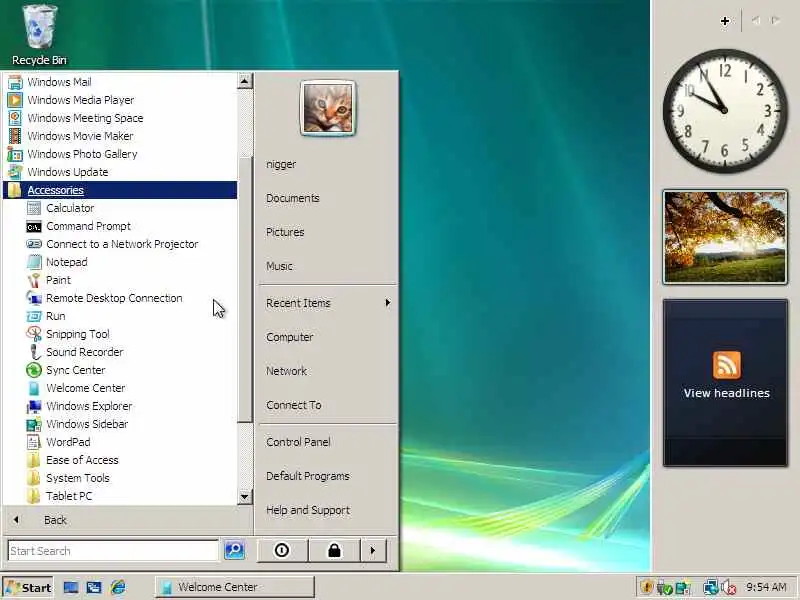Click the muted volume tray icon
The image size is (800, 600).
point(729,588)
